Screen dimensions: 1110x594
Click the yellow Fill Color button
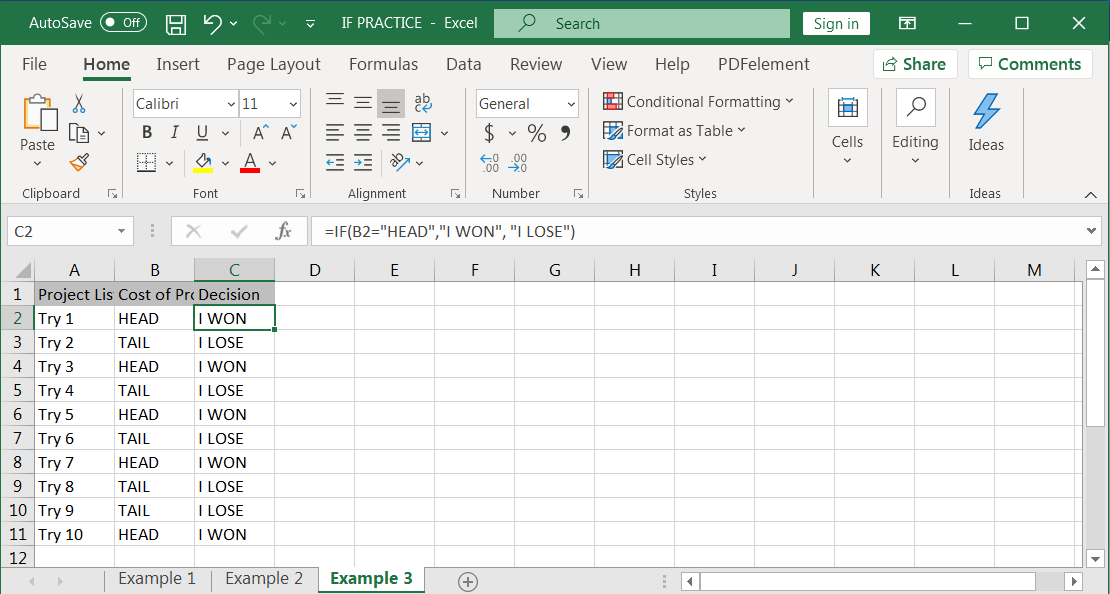tap(203, 163)
